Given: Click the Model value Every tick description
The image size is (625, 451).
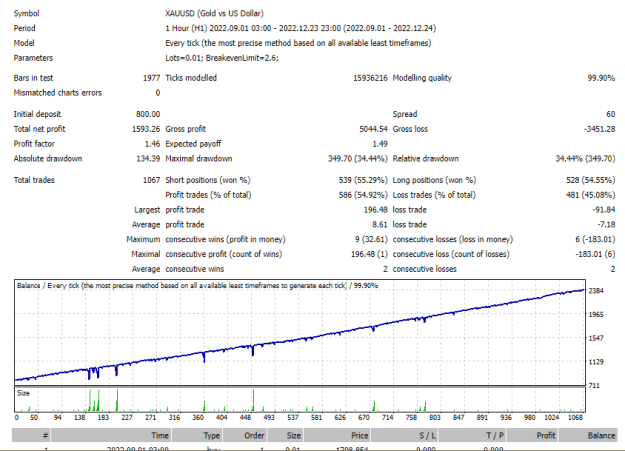Looking at the screenshot, I should (298, 43).
